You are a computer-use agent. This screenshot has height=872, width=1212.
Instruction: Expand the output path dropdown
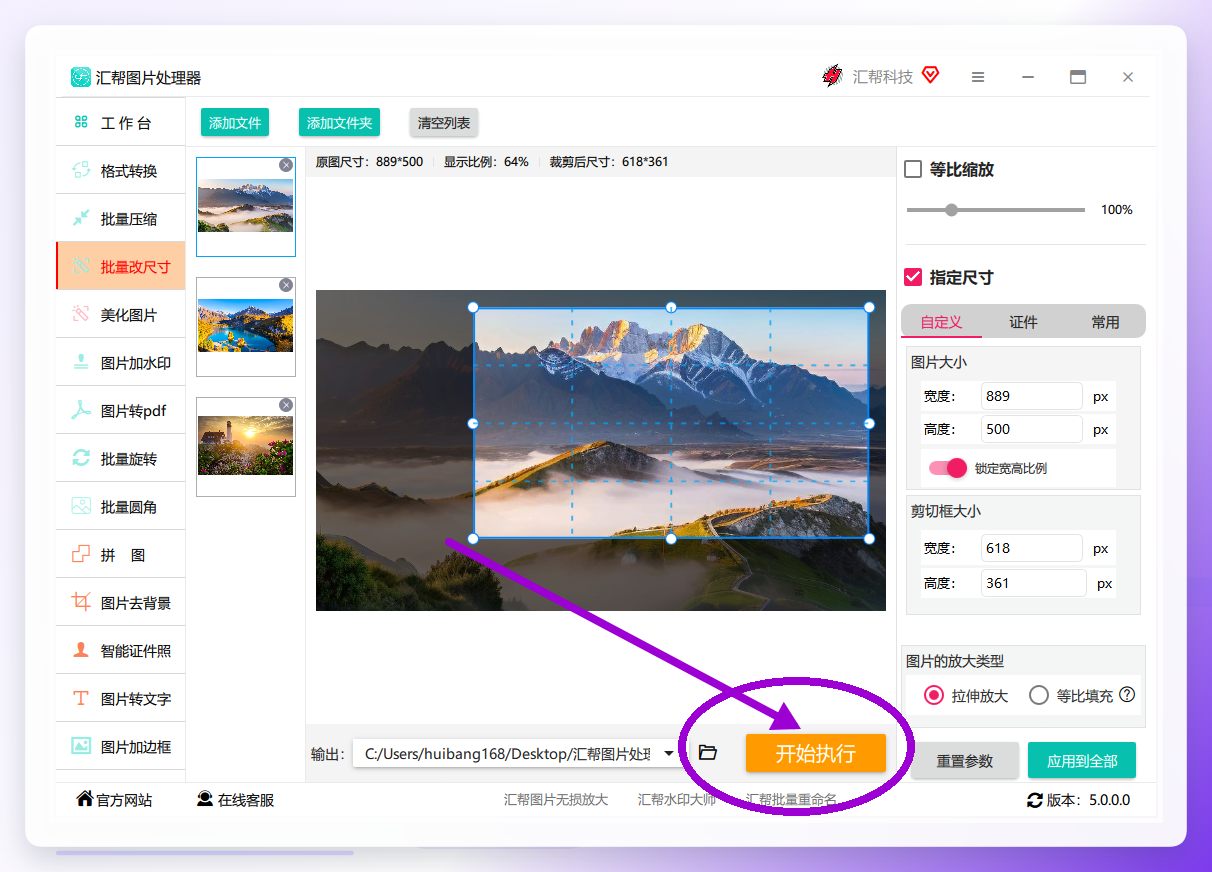tap(669, 754)
